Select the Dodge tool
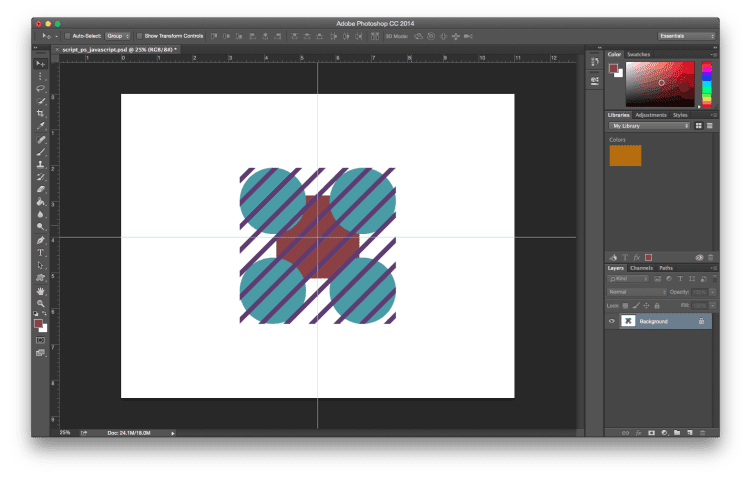 (x=40, y=227)
